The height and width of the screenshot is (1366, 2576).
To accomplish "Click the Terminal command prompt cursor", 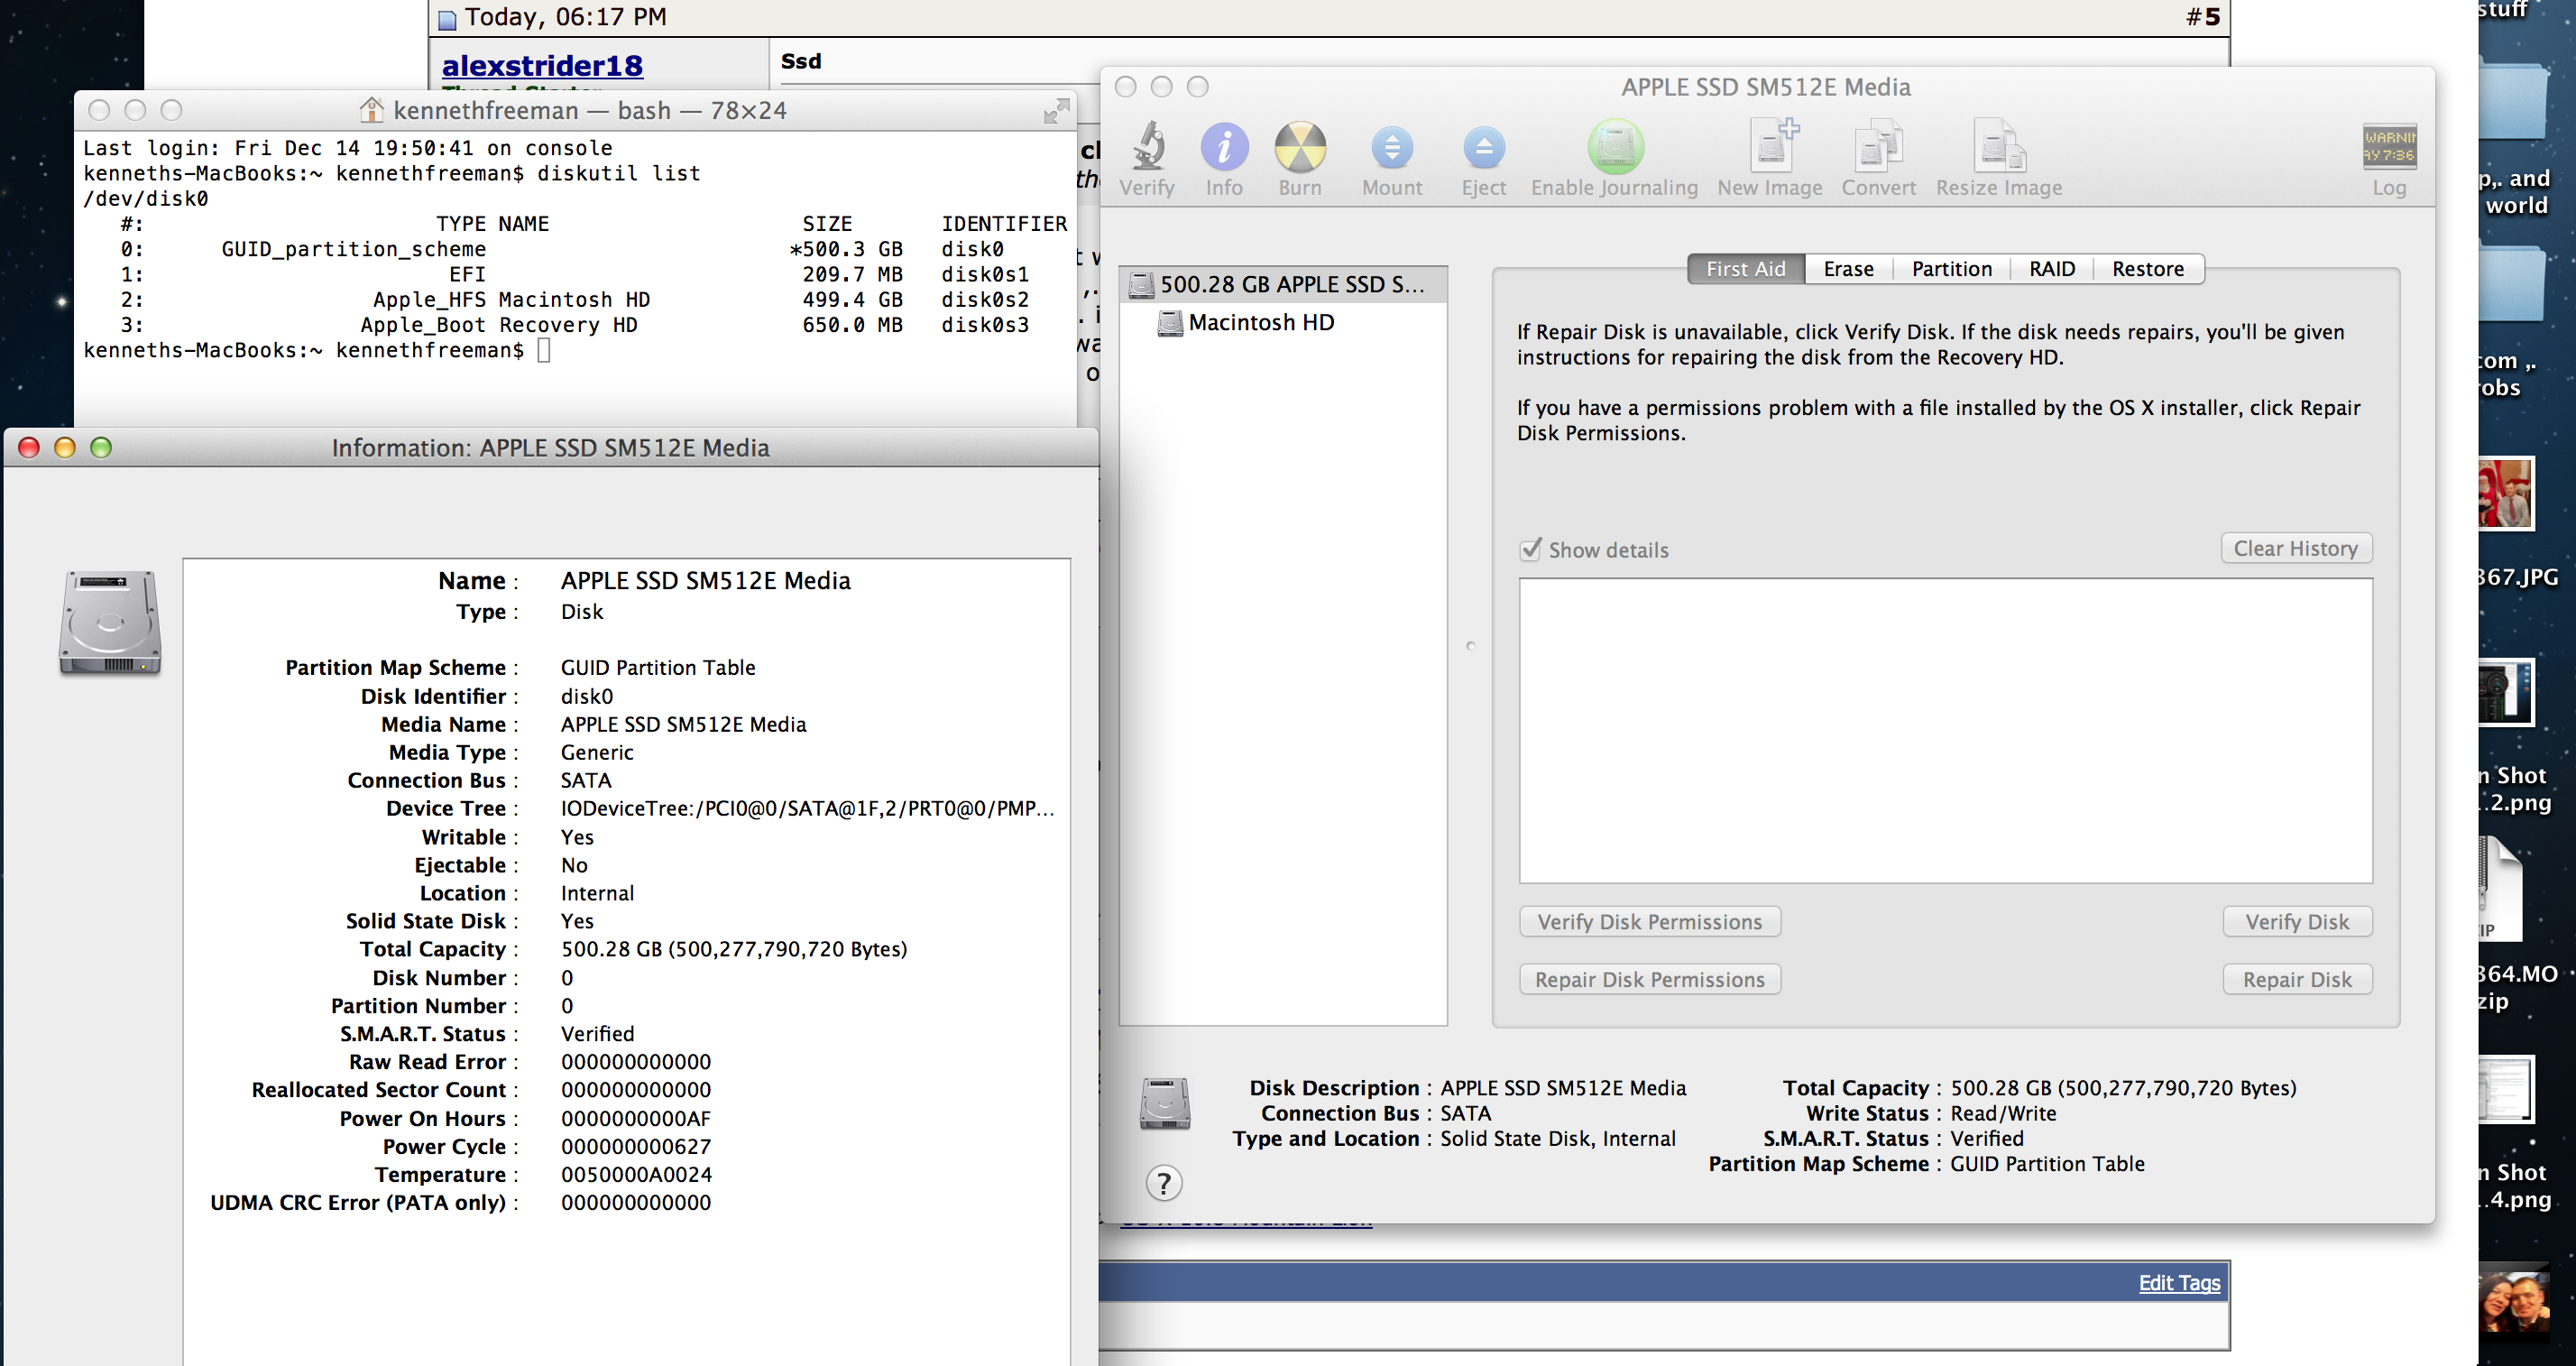I will coord(544,350).
